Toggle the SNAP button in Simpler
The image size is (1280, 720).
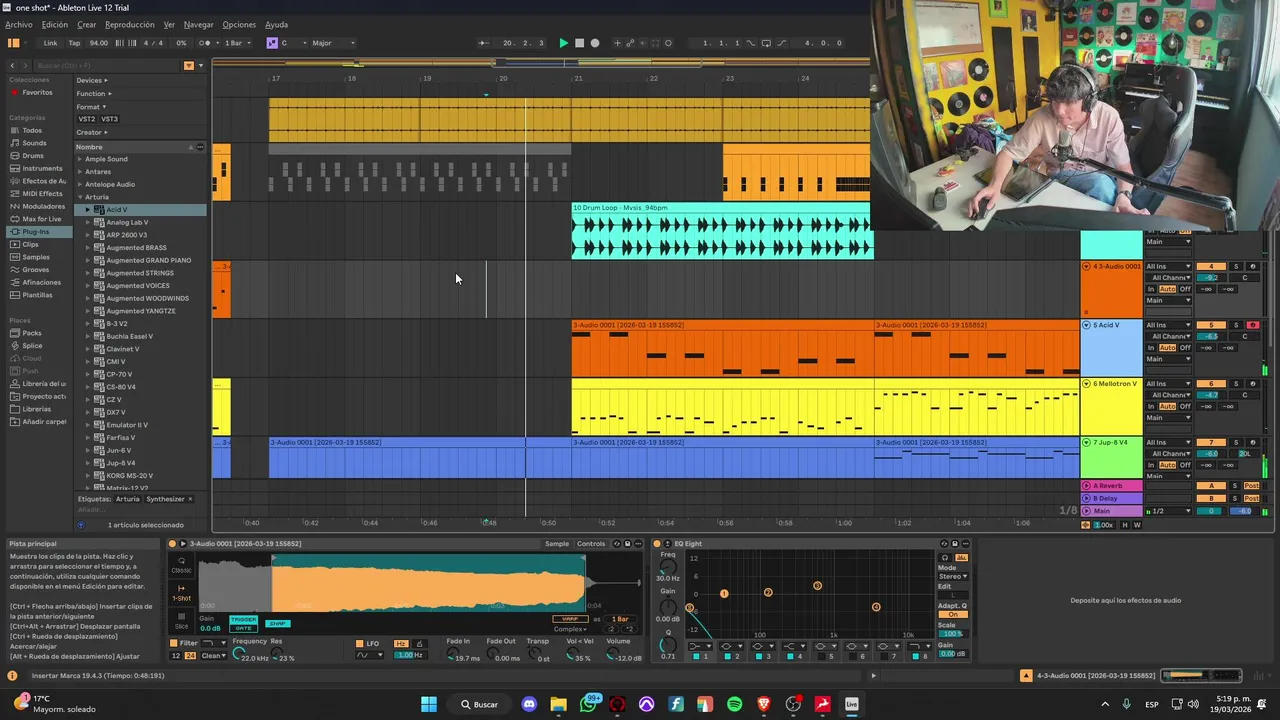pyautogui.click(x=277, y=623)
